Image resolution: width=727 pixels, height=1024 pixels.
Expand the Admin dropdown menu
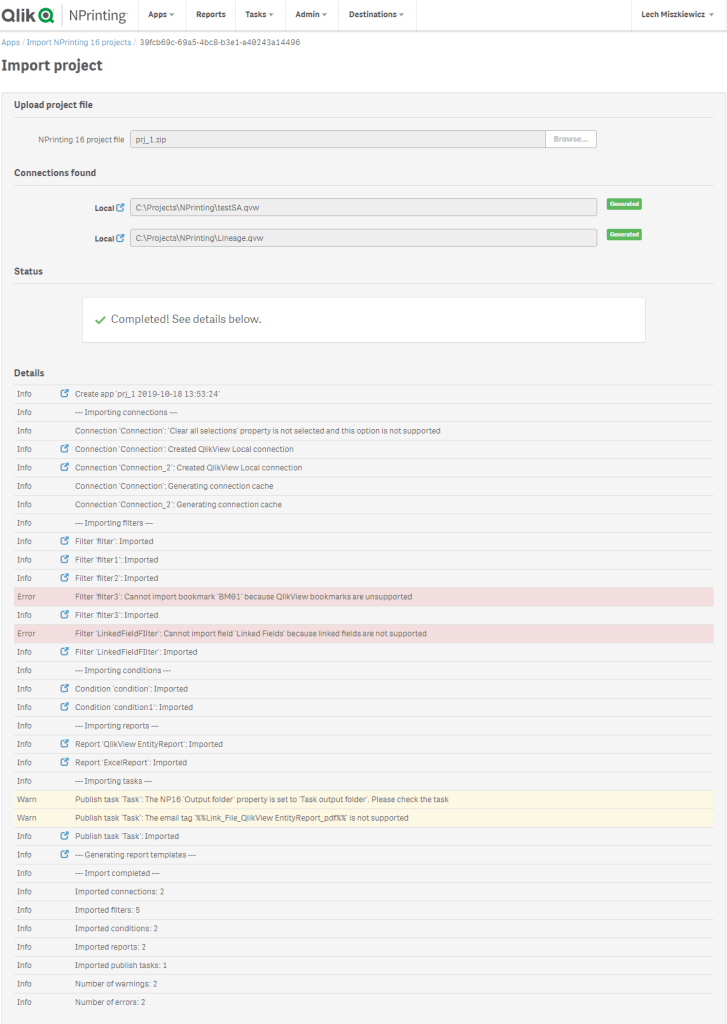click(x=311, y=15)
